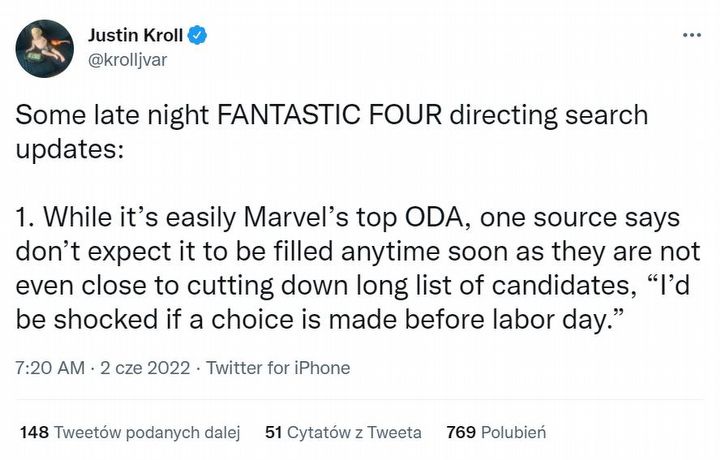Click the blue verified badge icon

click(x=200, y=37)
